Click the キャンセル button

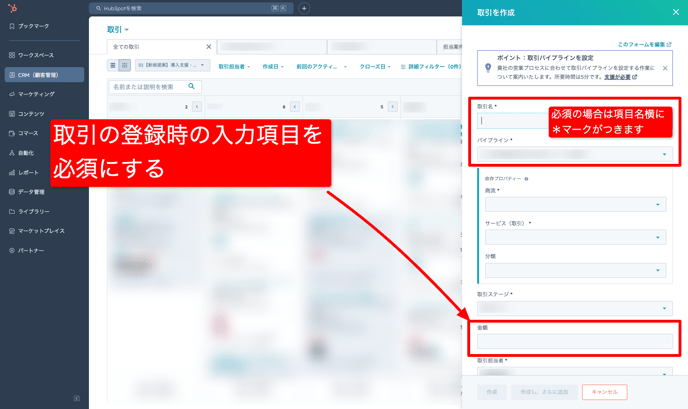tap(605, 392)
